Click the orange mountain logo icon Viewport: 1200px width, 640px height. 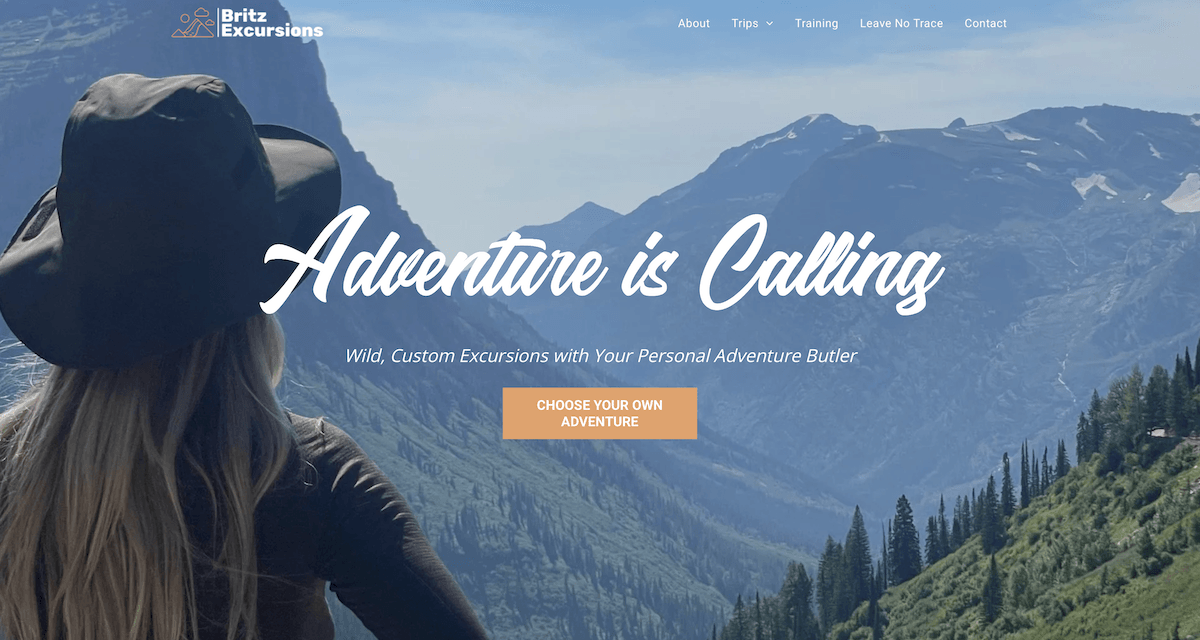(193, 23)
